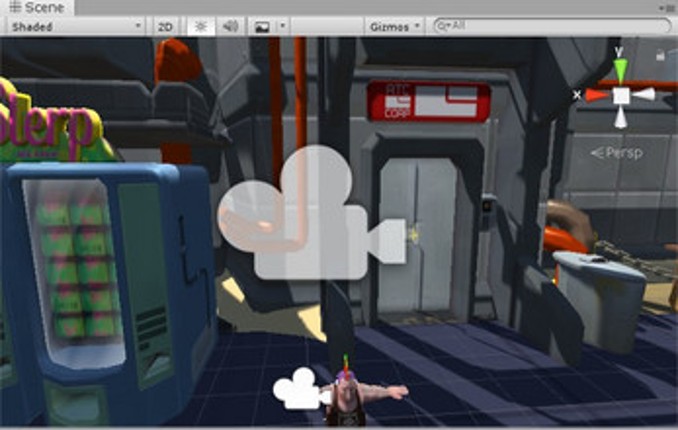Viewport: 678px width, 430px height.
Task: Click the green Y axis cone
Action: pyautogui.click(x=620, y=70)
